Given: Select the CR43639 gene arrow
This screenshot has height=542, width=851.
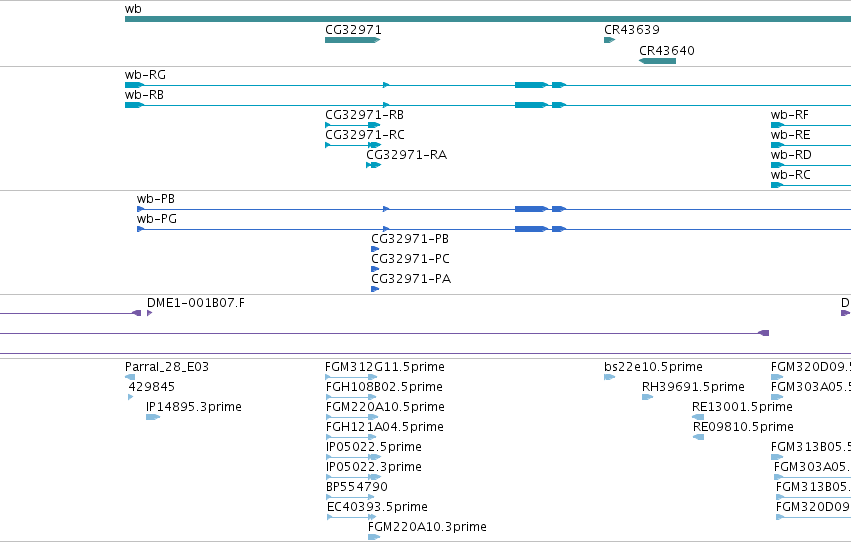Looking at the screenshot, I should (609, 40).
